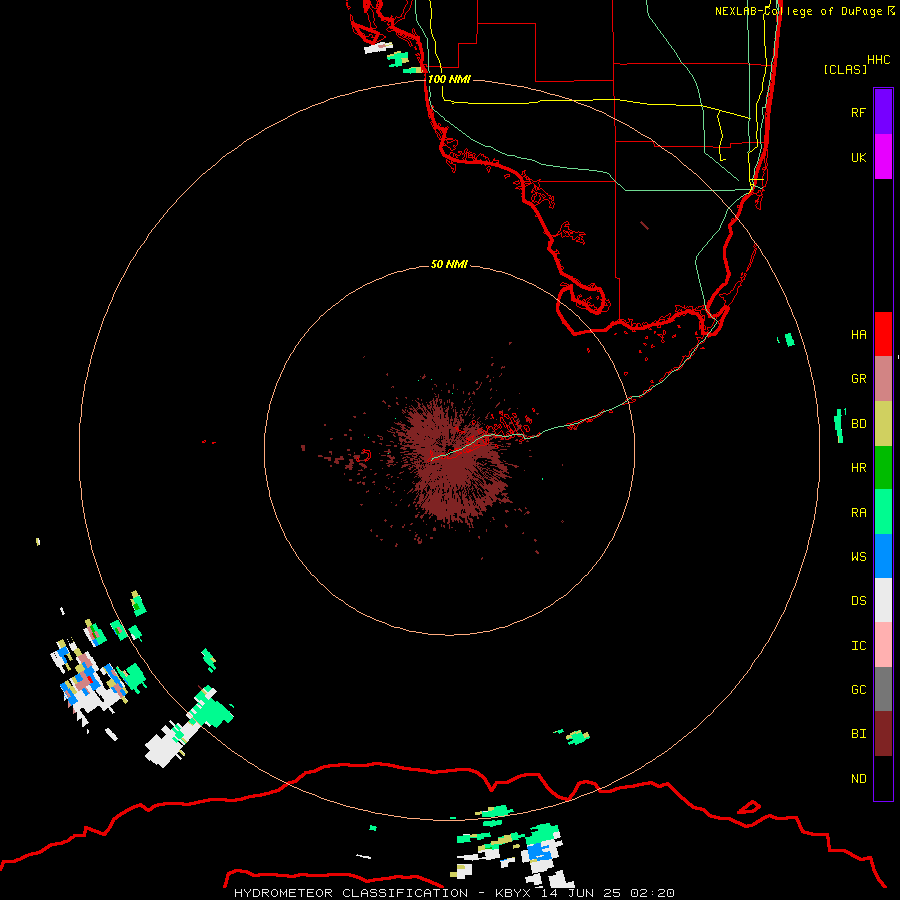Click the GR legend label
The width and height of the screenshot is (900, 900).
(x=858, y=379)
